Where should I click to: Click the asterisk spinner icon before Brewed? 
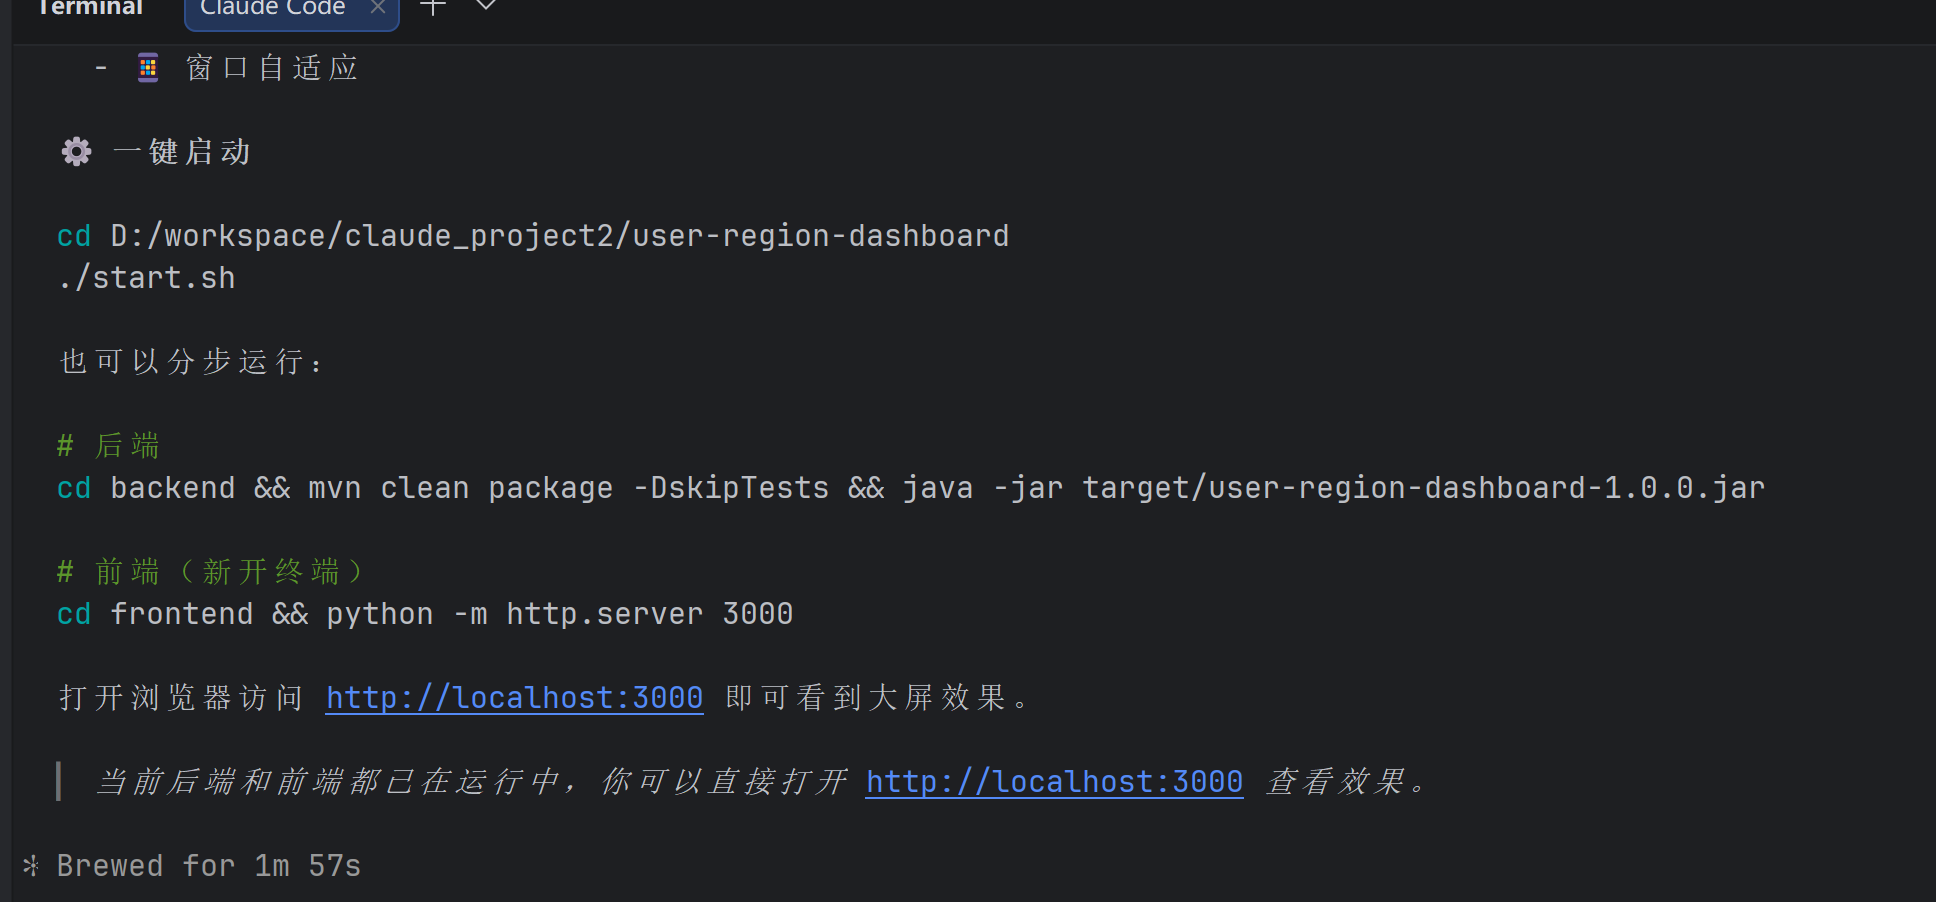click(31, 866)
